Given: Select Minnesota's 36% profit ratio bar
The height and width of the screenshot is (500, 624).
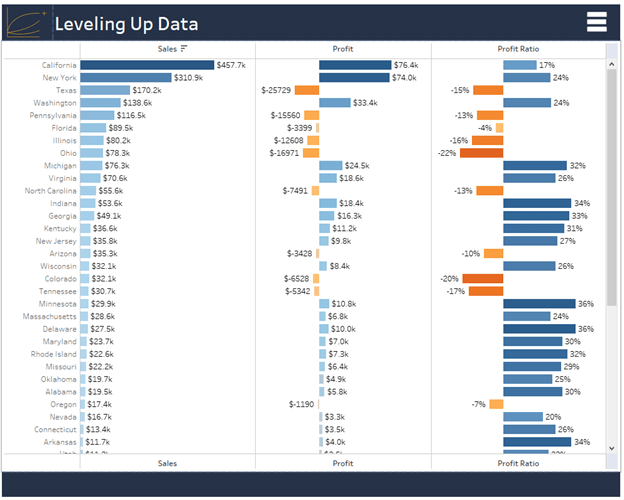Looking at the screenshot, I should click(x=539, y=304).
